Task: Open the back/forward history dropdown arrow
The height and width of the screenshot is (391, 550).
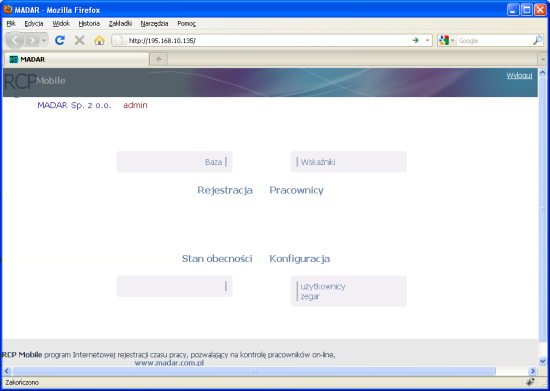Action: [44, 41]
